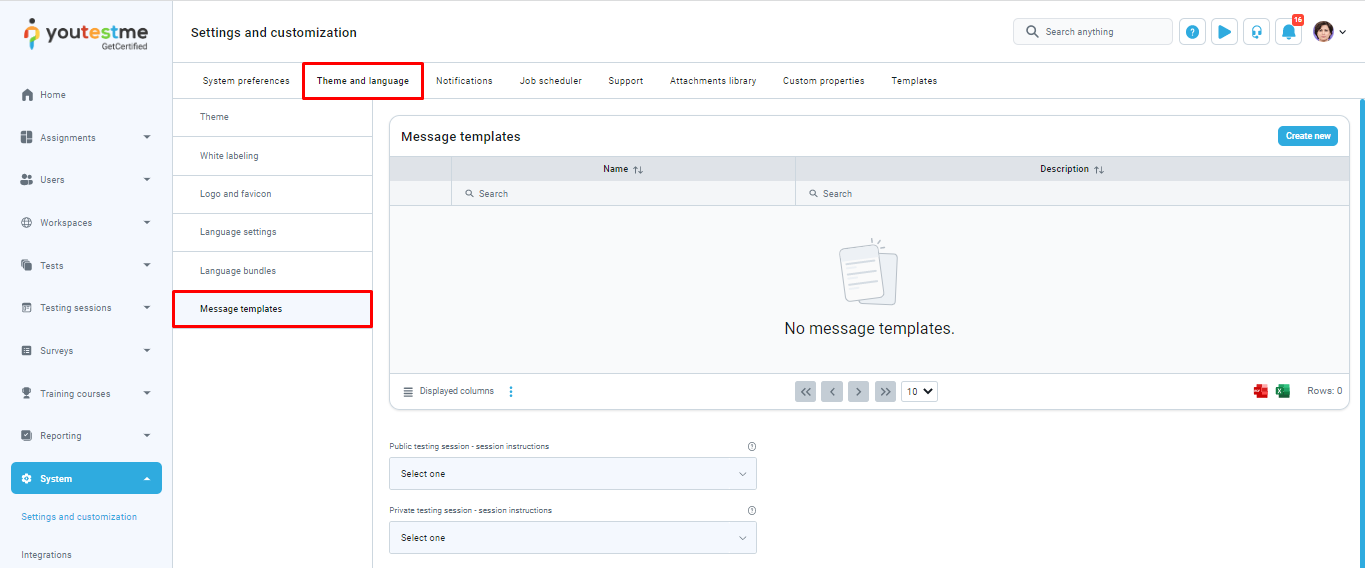Image resolution: width=1365 pixels, height=568 pixels.
Task: Expand private testing session instructions dropdown
Action: coord(572,538)
